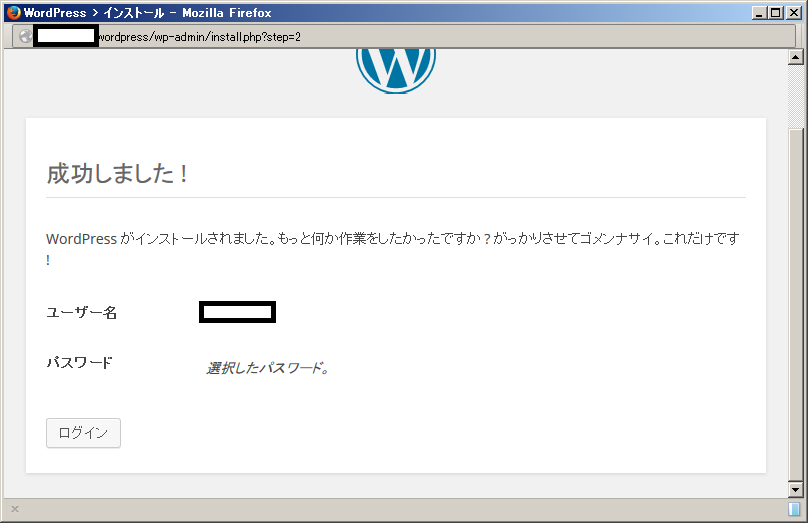Click the status bar close X icon
808x523 pixels.
point(15,509)
